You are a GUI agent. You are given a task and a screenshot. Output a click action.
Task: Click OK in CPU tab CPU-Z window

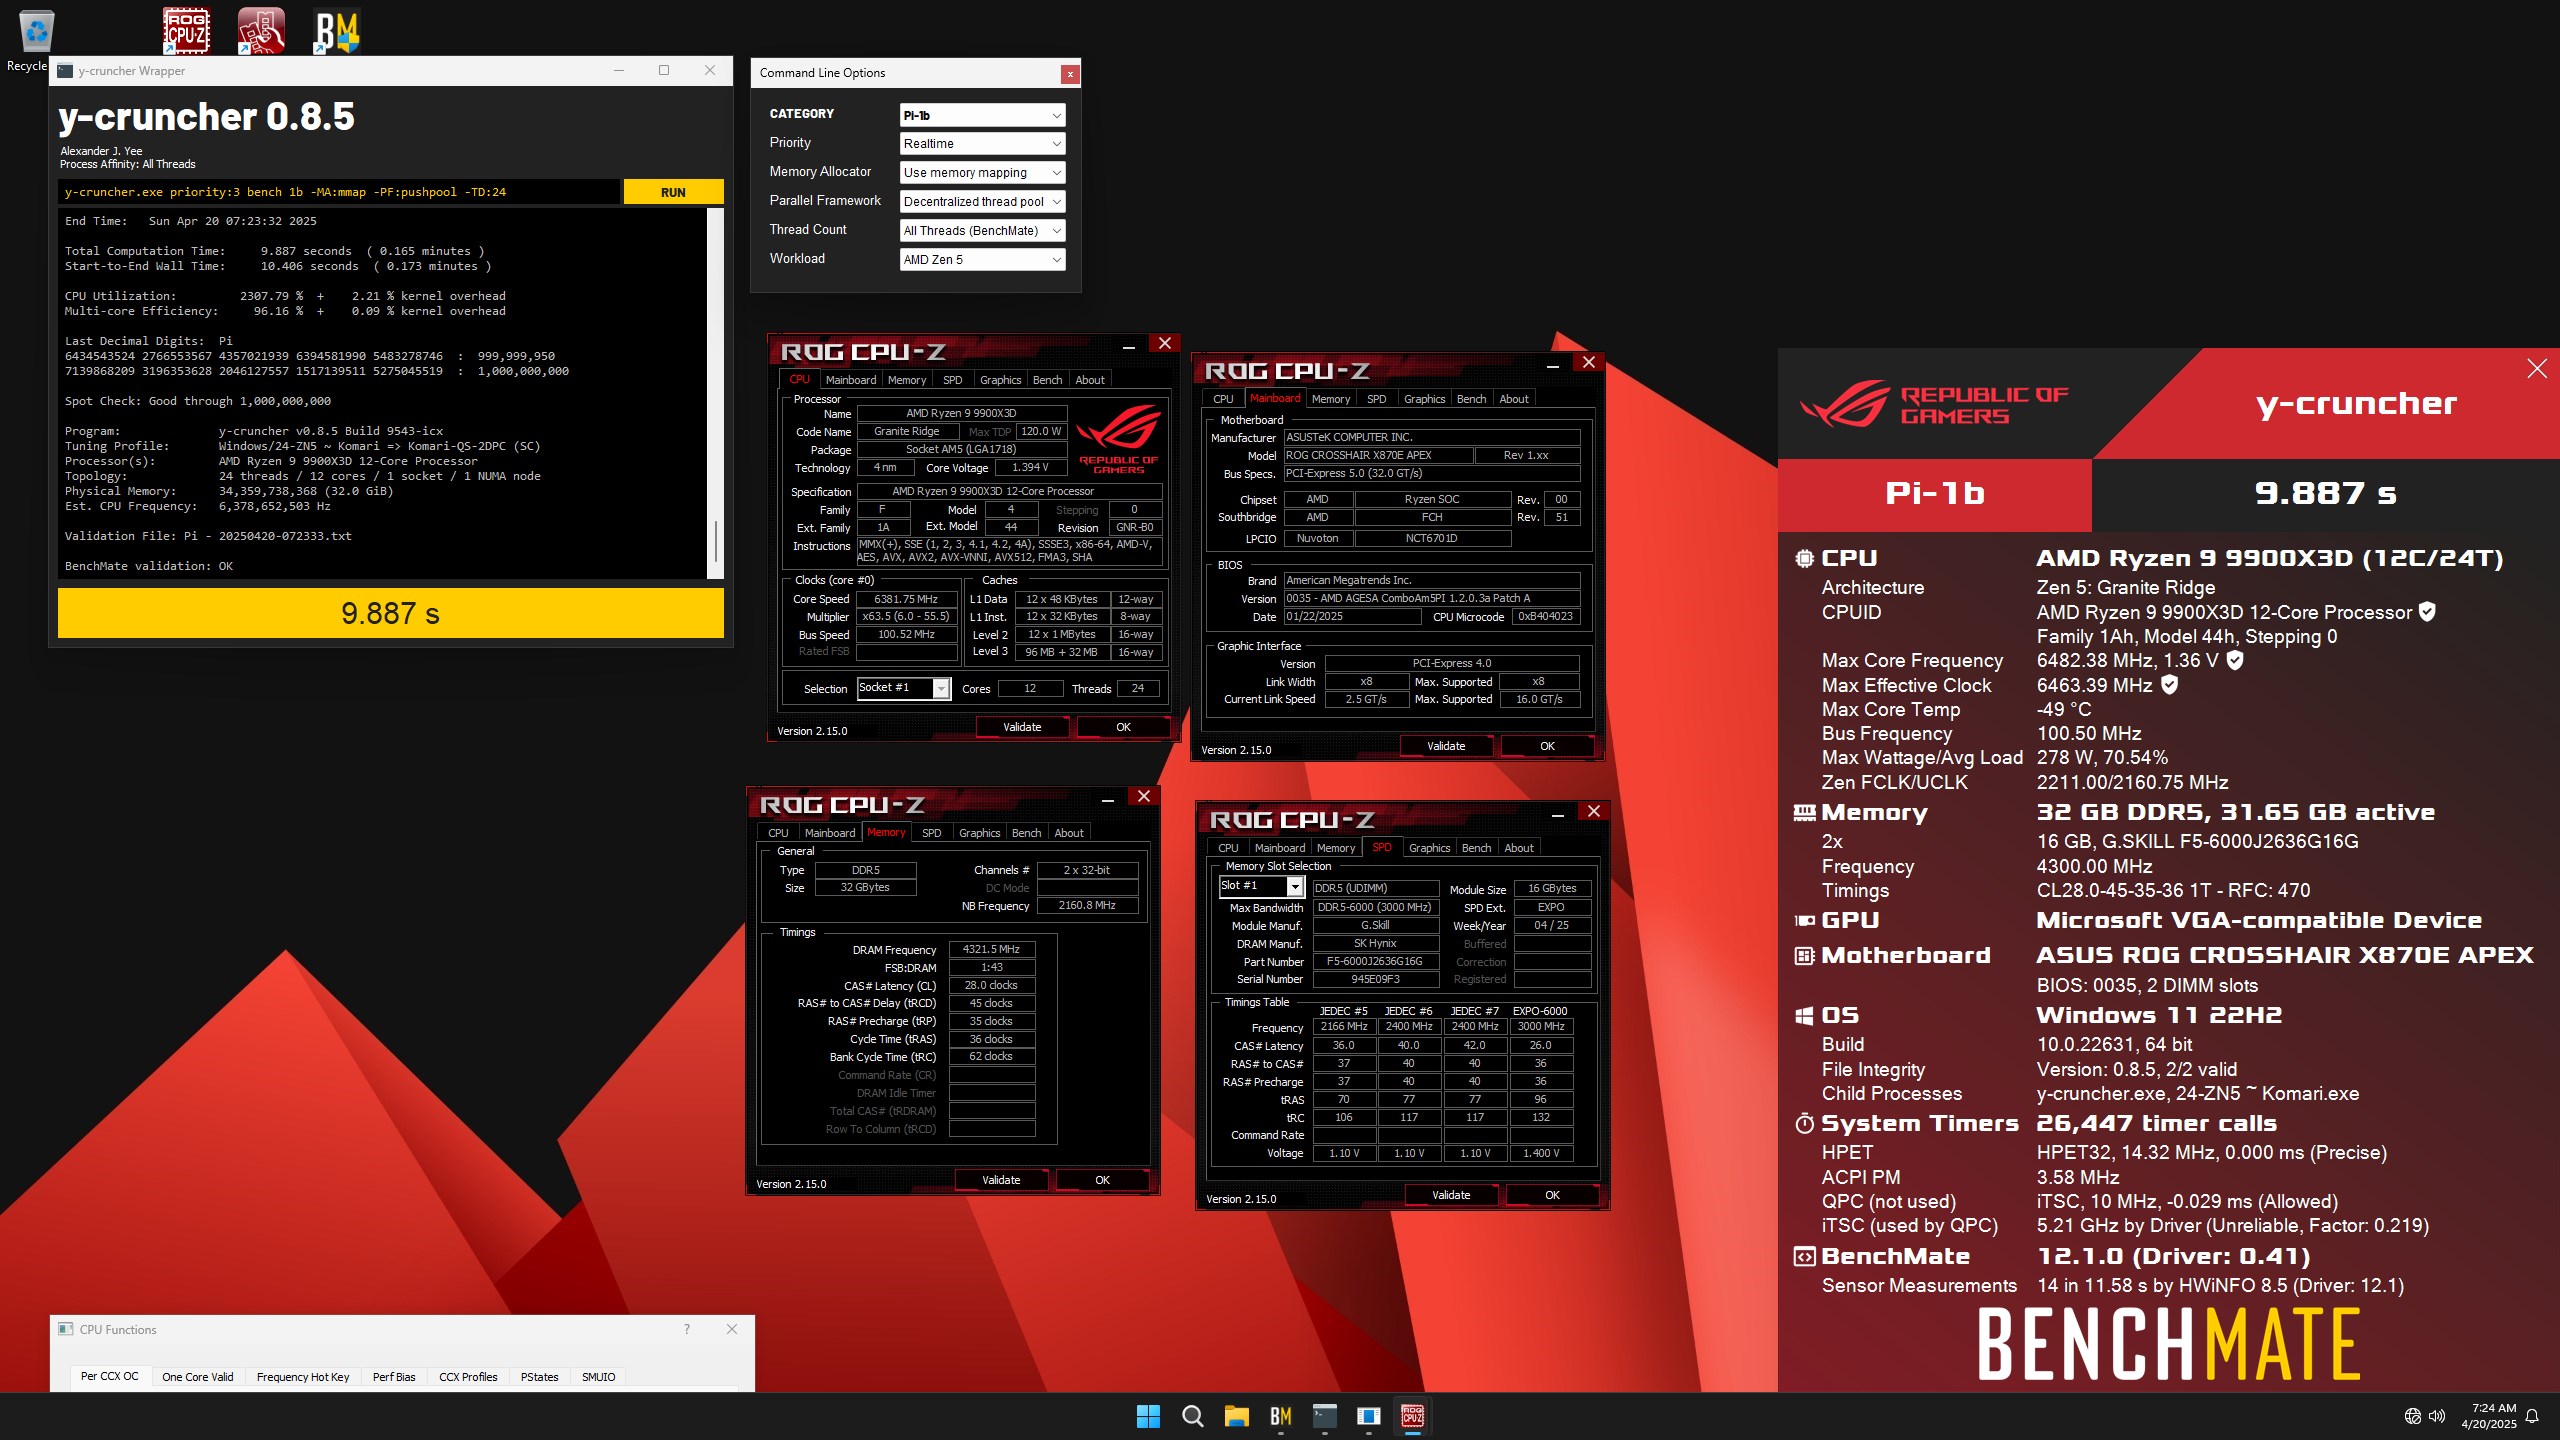point(1123,727)
